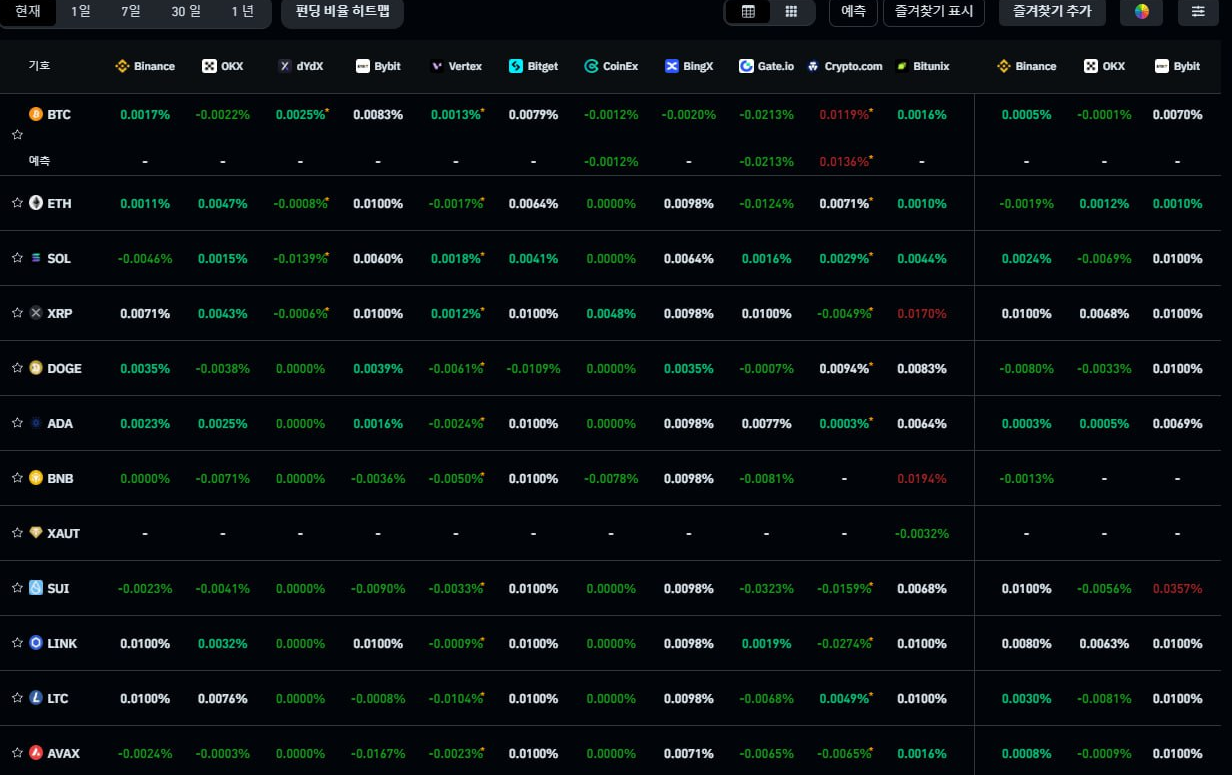
Task: Click the SUI coin icon
Action: [36, 588]
